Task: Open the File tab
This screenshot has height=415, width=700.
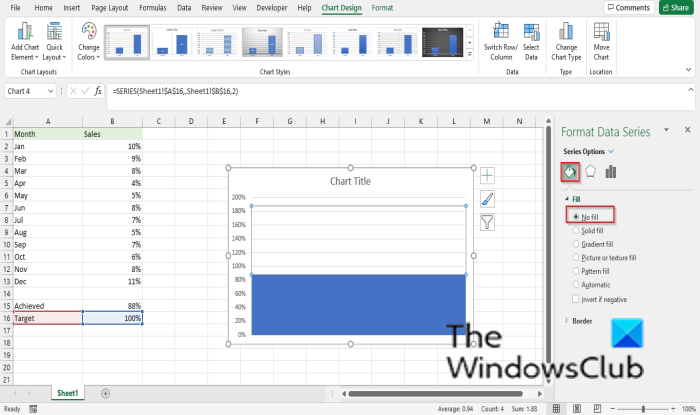Action: (15, 8)
